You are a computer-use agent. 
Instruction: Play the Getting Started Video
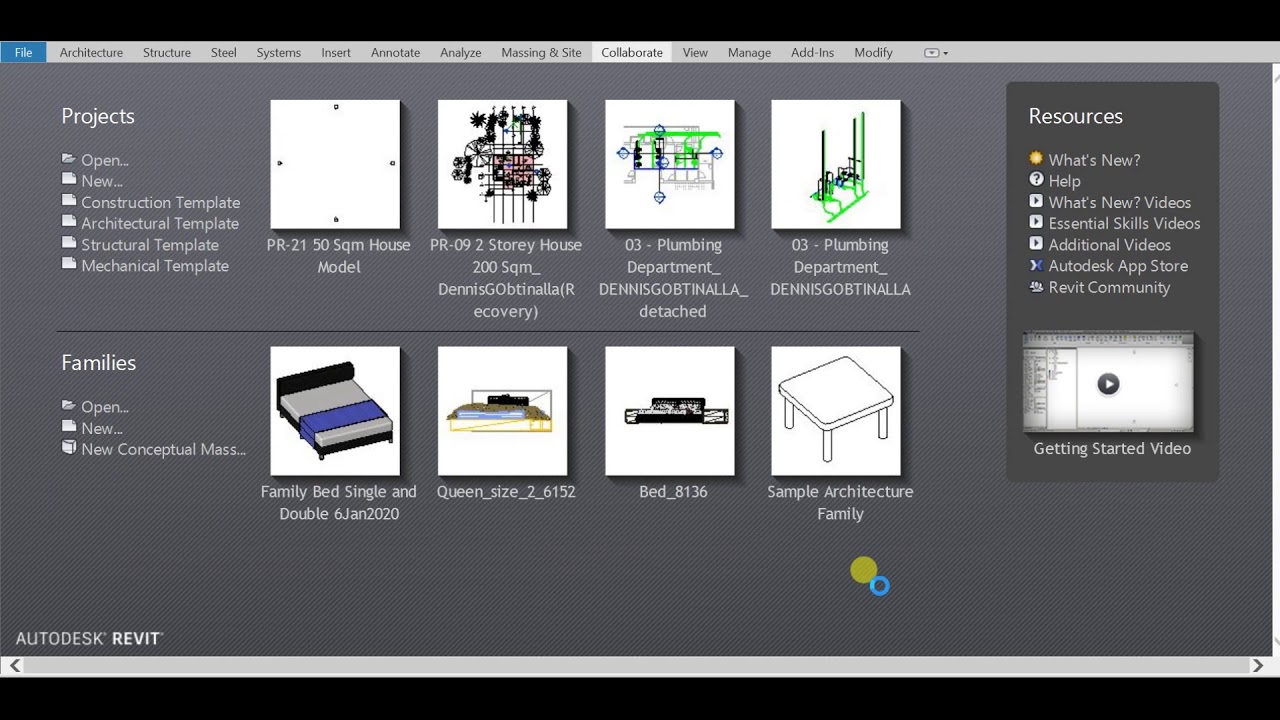(x=1108, y=384)
